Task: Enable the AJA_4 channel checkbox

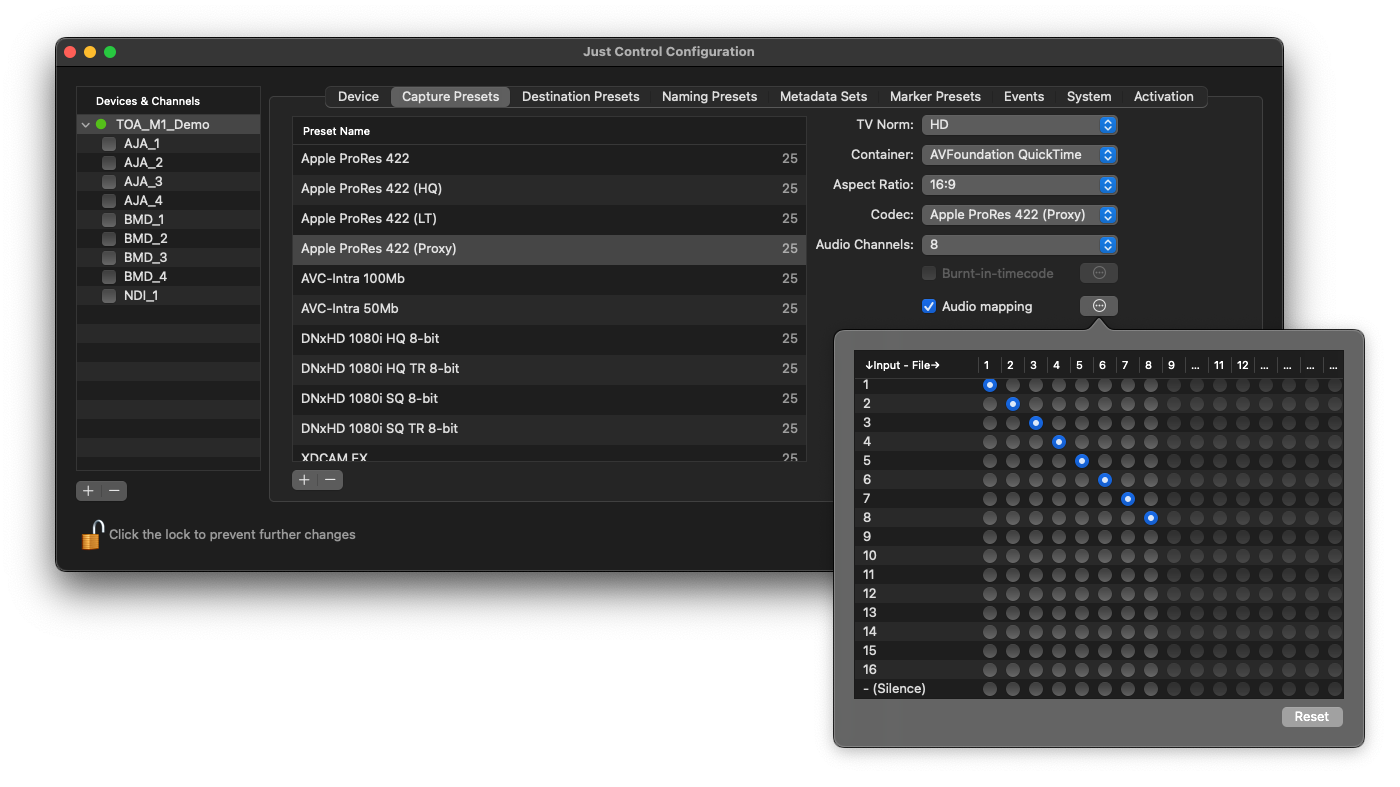Action: [109, 201]
